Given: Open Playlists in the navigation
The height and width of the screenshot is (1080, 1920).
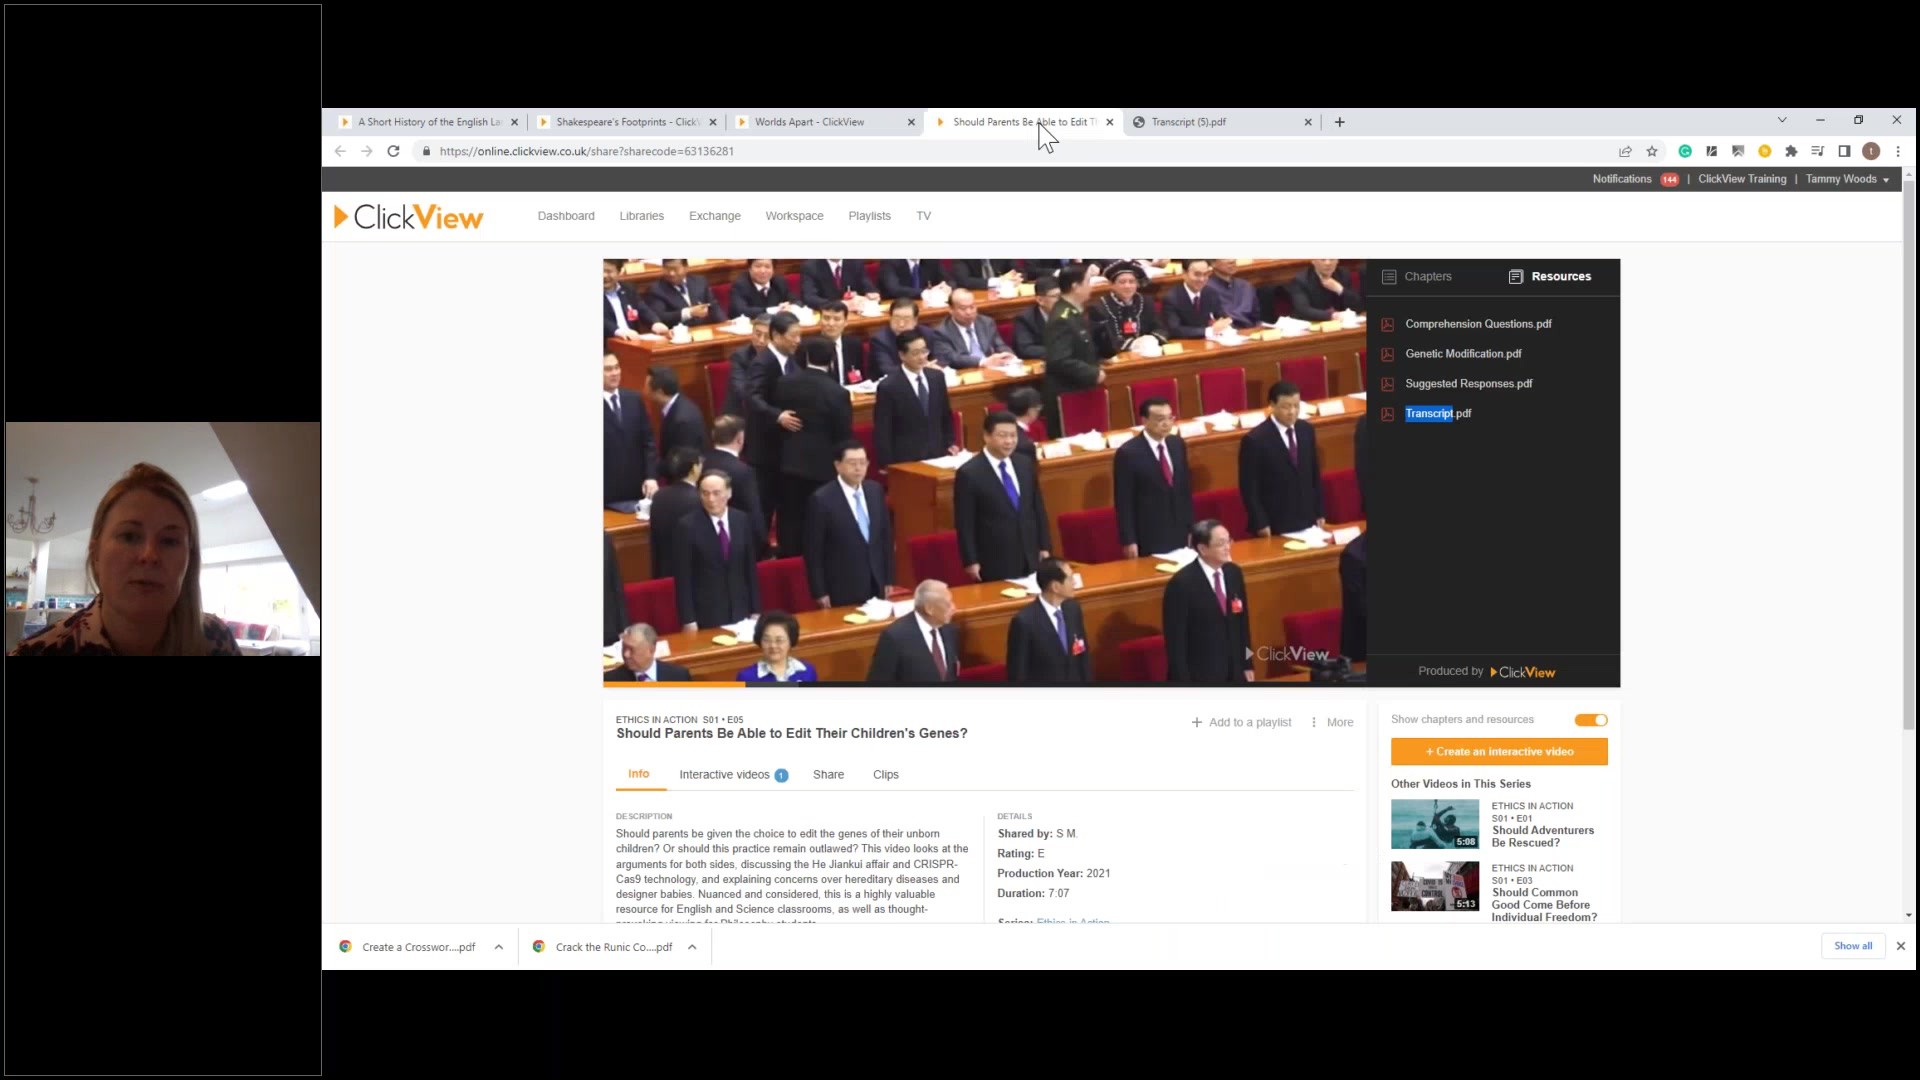Looking at the screenshot, I should [x=870, y=216].
